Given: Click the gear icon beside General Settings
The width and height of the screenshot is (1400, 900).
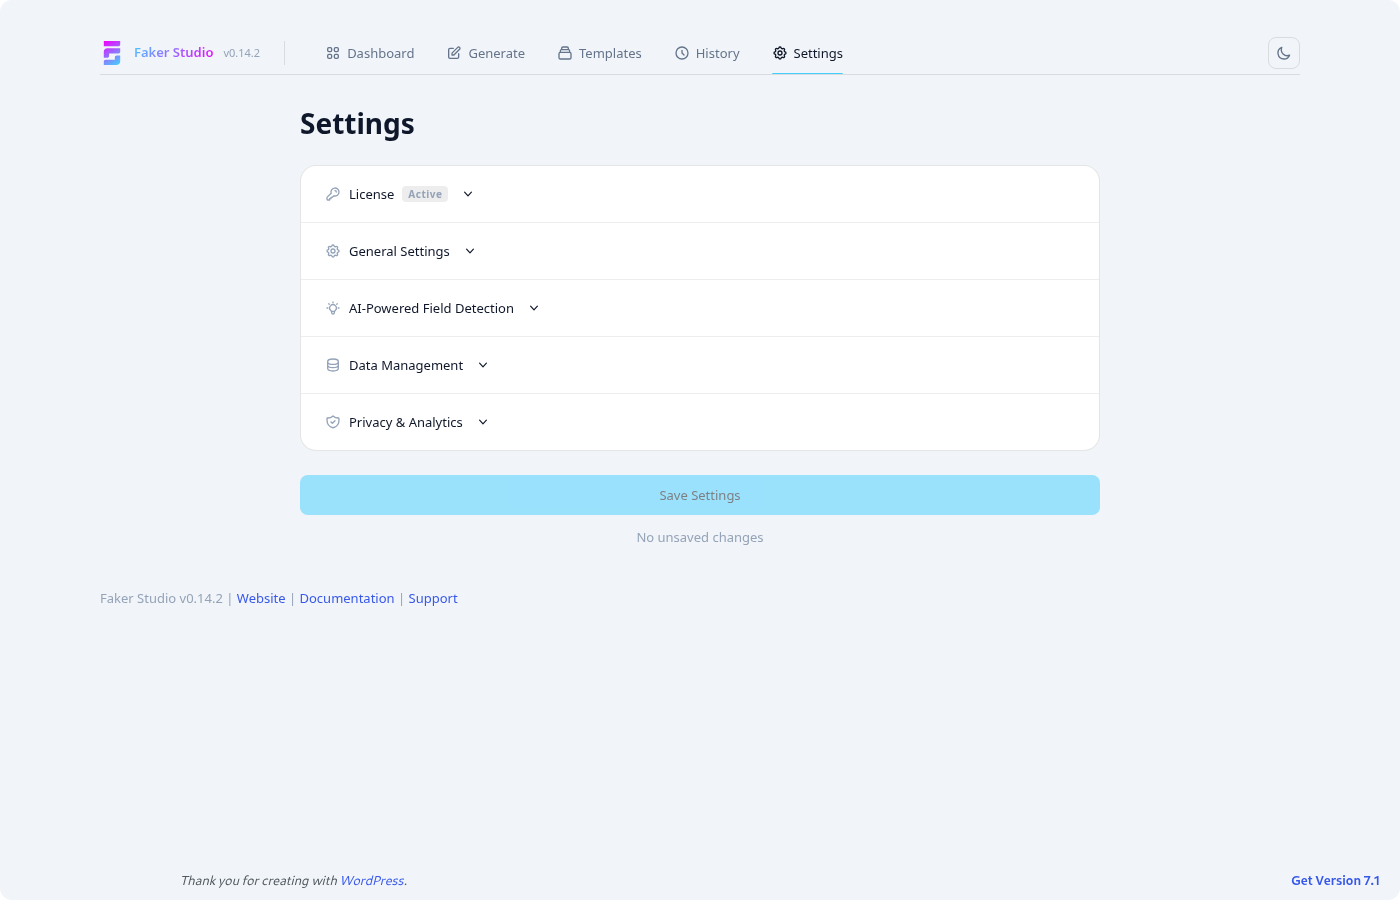Looking at the screenshot, I should (x=333, y=251).
